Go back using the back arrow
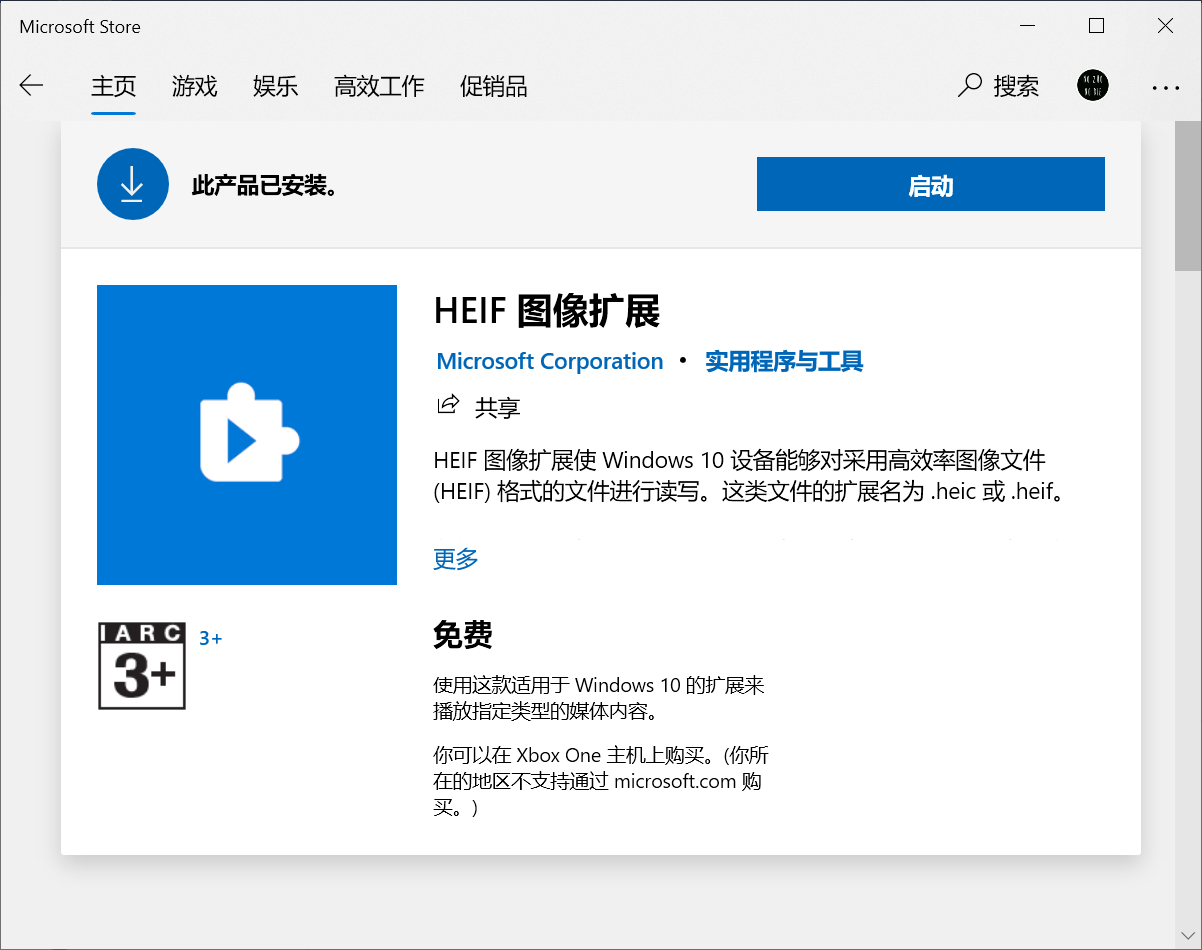Image resolution: width=1202 pixels, height=950 pixels. click(x=31, y=86)
